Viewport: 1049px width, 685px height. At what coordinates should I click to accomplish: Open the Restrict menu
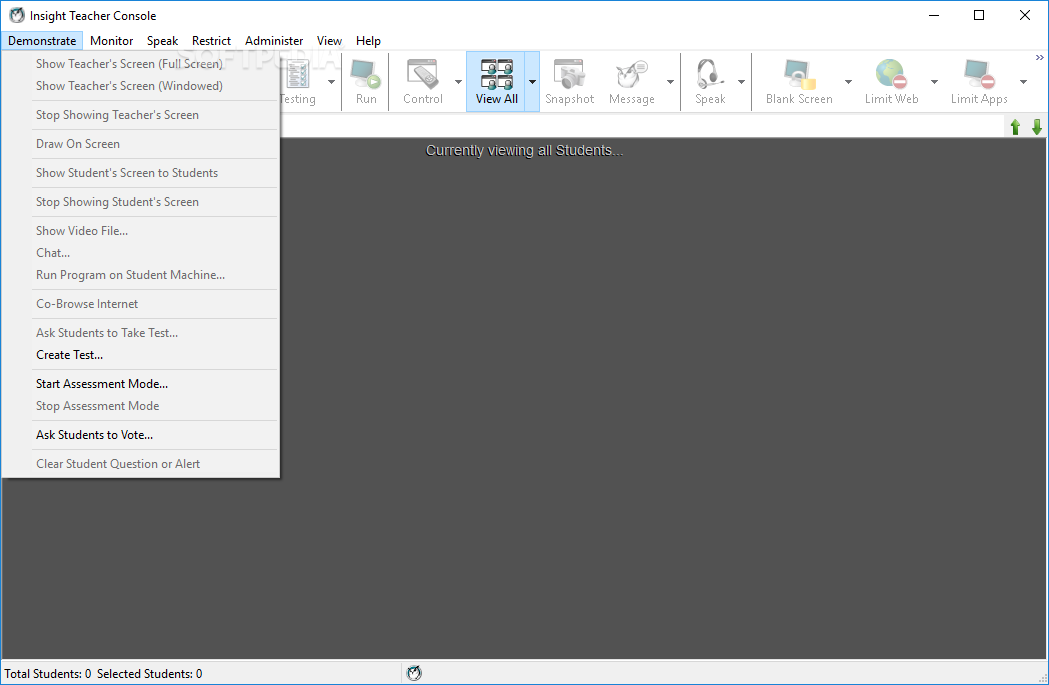pos(211,41)
